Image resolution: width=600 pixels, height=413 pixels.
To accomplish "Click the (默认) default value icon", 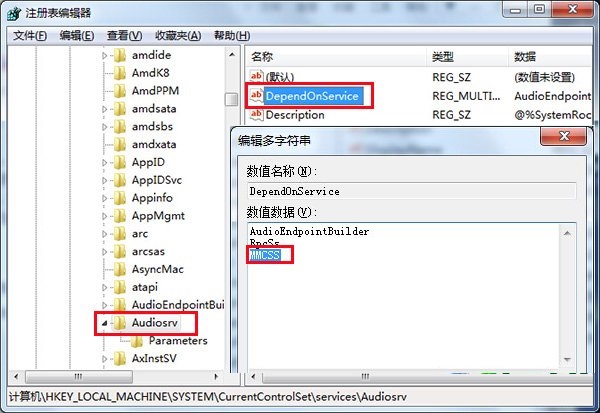I will click(256, 77).
